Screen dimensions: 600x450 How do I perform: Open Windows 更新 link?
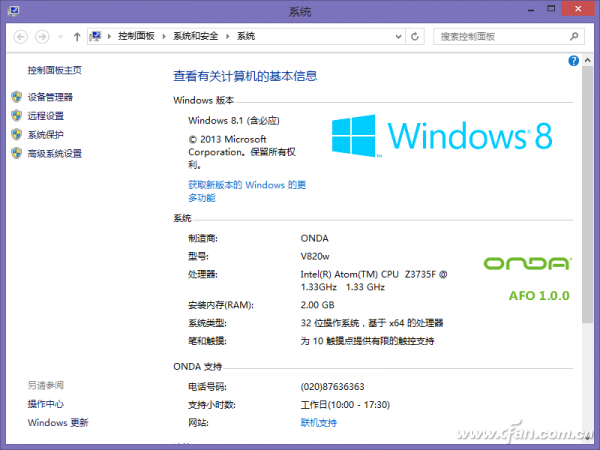click(58, 423)
